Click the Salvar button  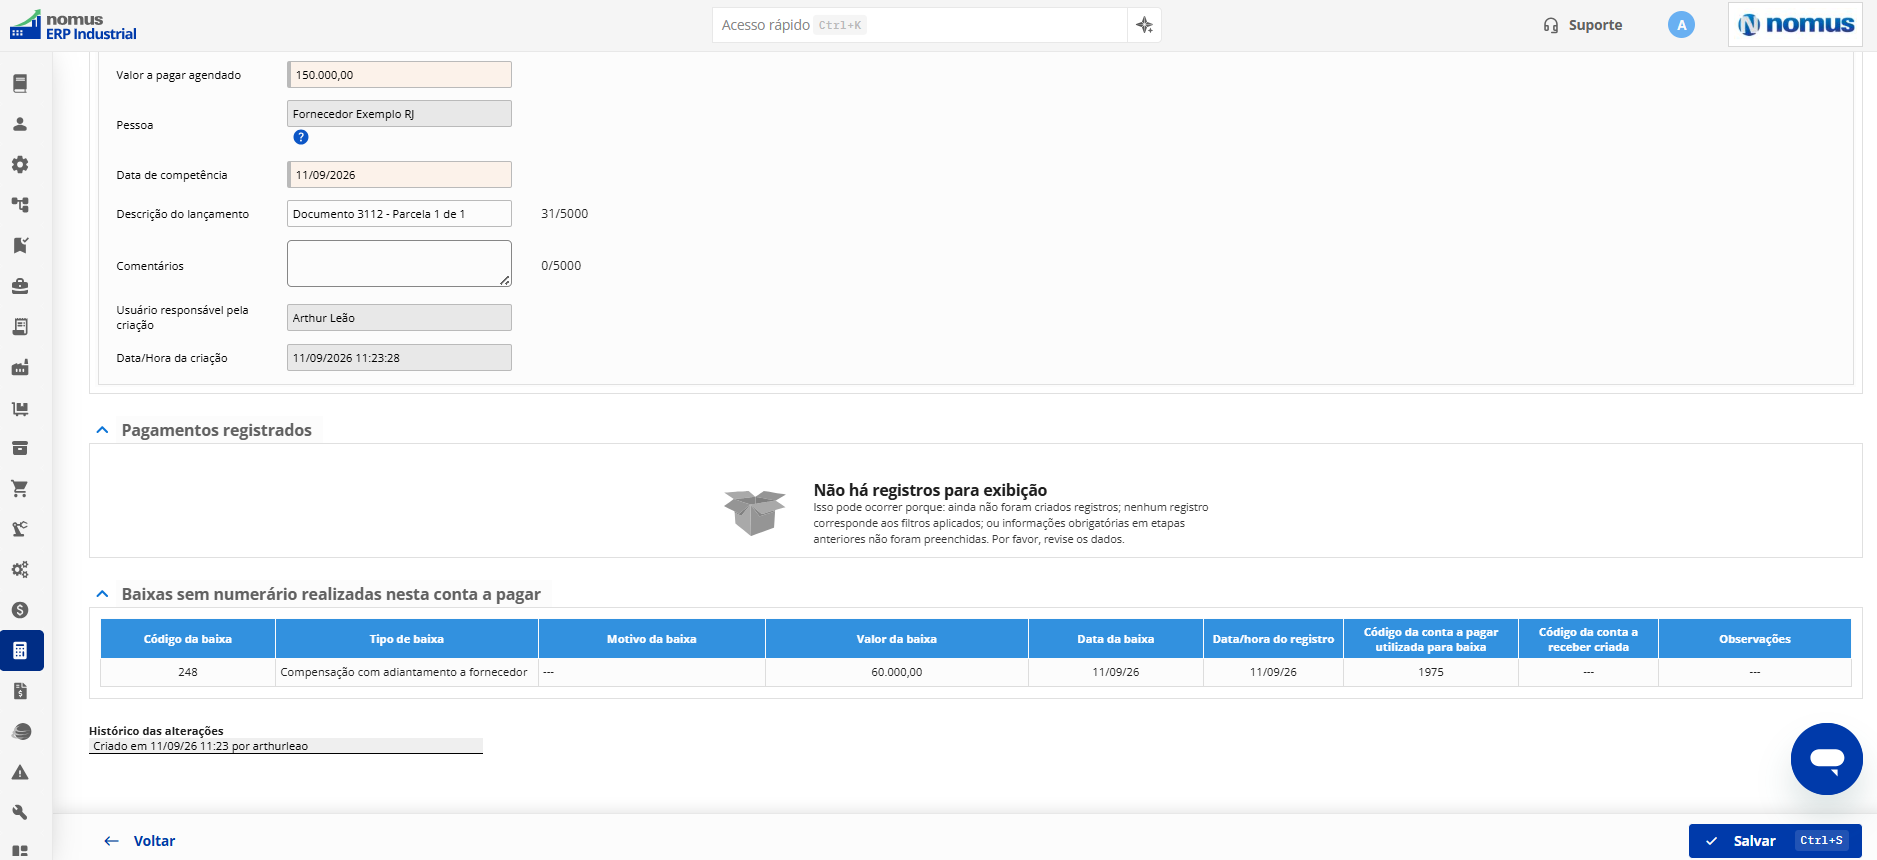(1775, 841)
